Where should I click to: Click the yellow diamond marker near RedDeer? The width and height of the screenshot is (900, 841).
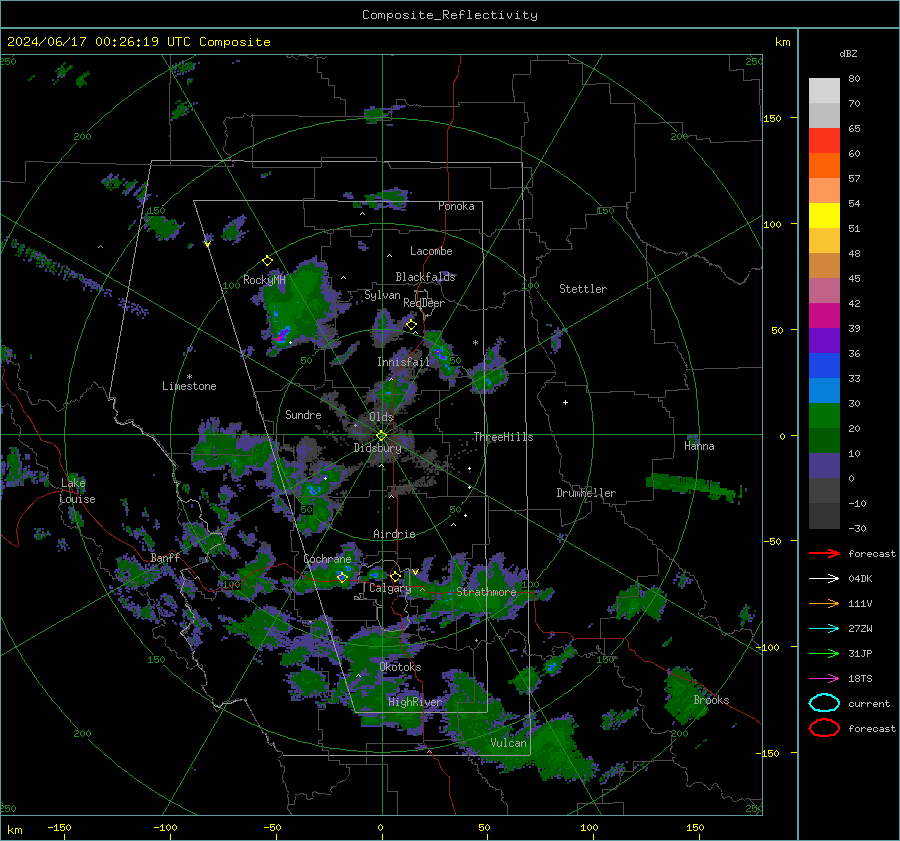click(411, 325)
